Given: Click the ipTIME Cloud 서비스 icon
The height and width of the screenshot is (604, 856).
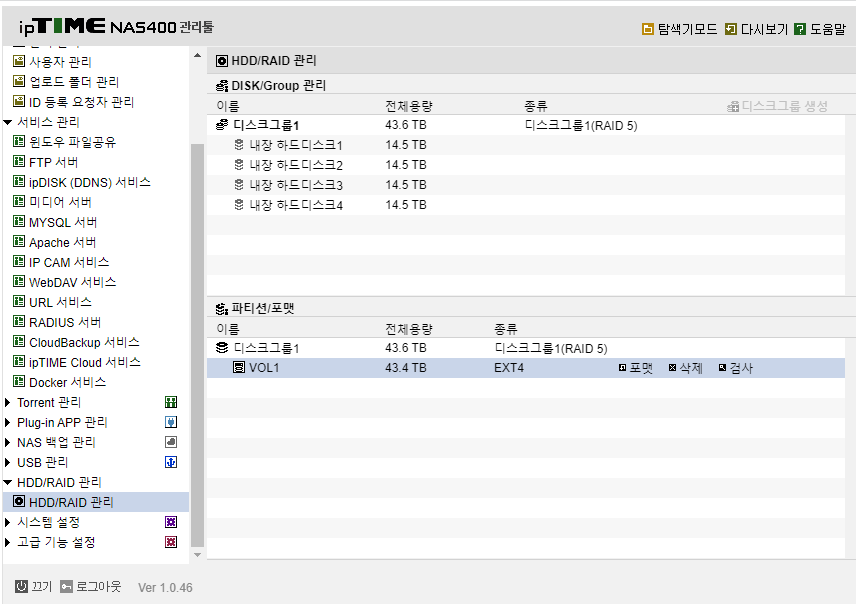Looking at the screenshot, I should pyautogui.click(x=19, y=362).
